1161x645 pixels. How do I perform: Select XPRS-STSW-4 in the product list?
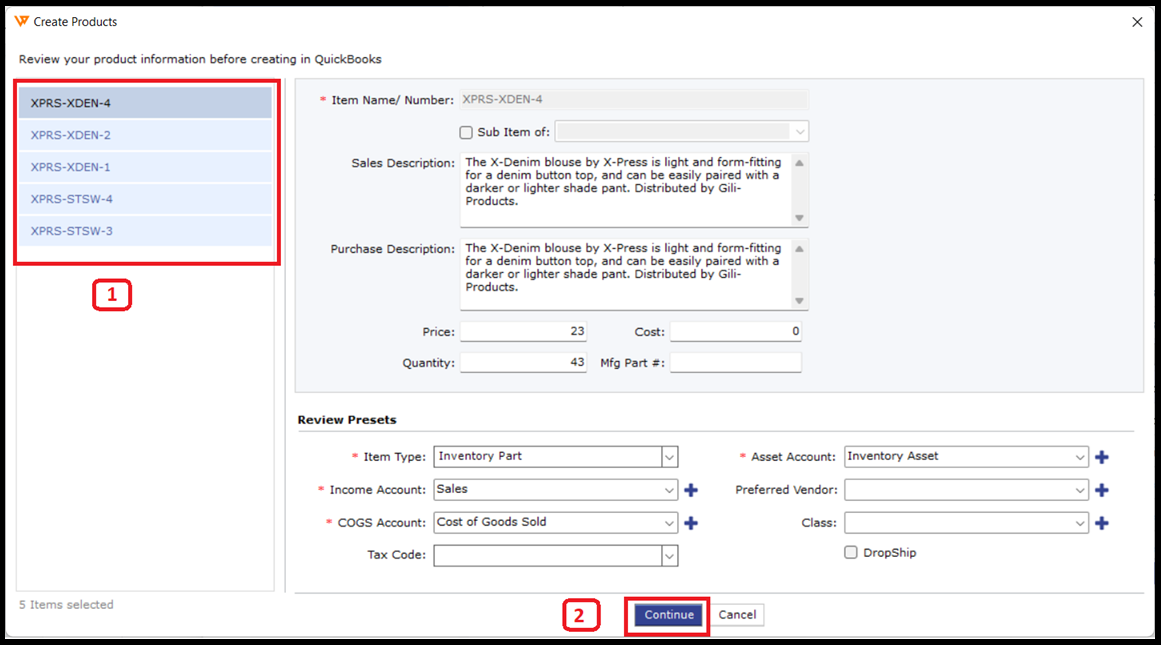(145, 199)
